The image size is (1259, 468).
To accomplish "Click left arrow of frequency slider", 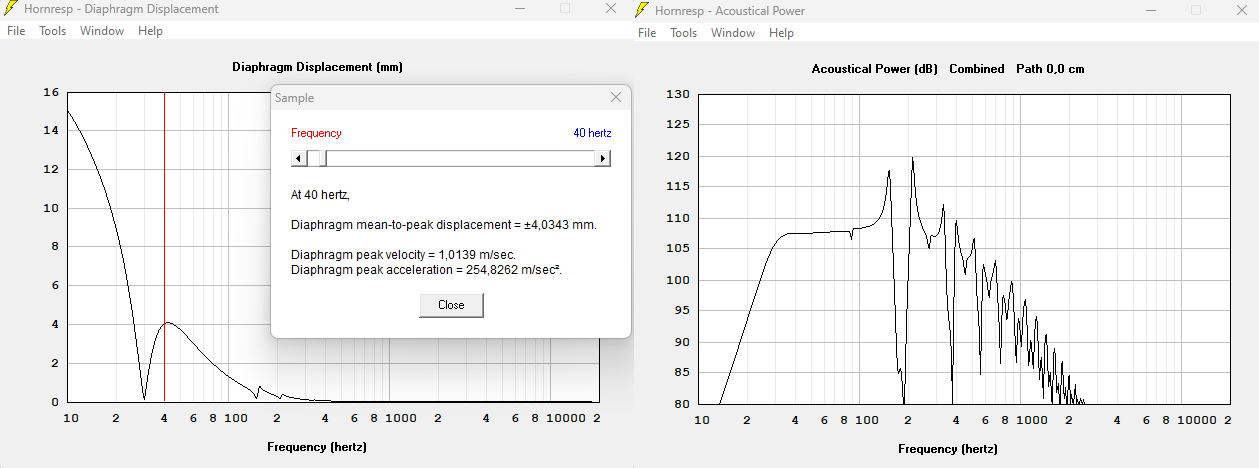I will [x=298, y=158].
